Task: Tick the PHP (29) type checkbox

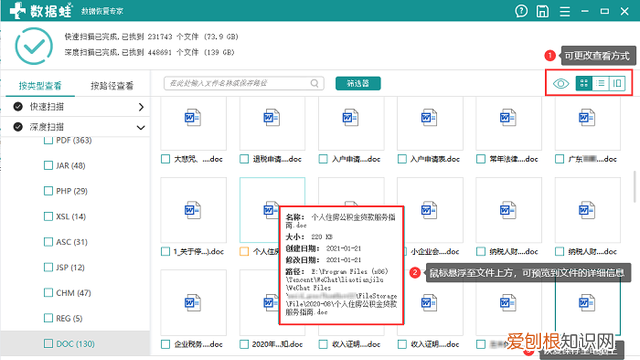Action: (x=48, y=191)
